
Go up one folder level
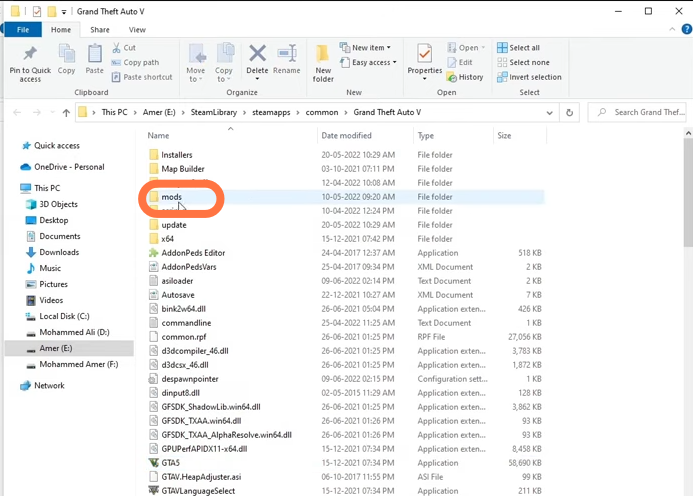[66, 113]
